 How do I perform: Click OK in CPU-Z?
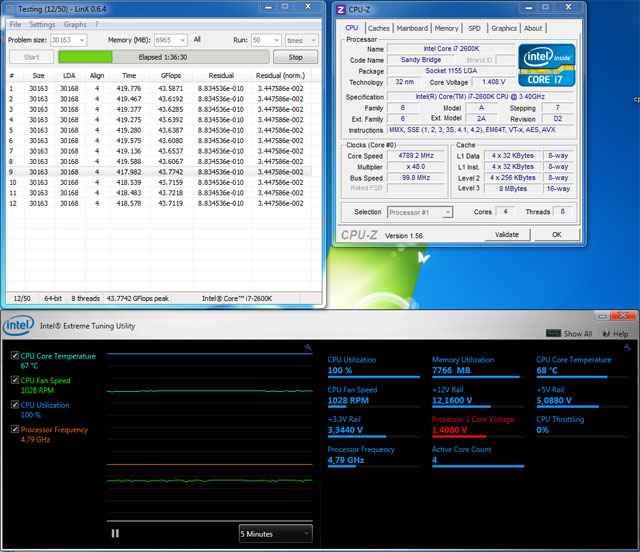pos(557,235)
